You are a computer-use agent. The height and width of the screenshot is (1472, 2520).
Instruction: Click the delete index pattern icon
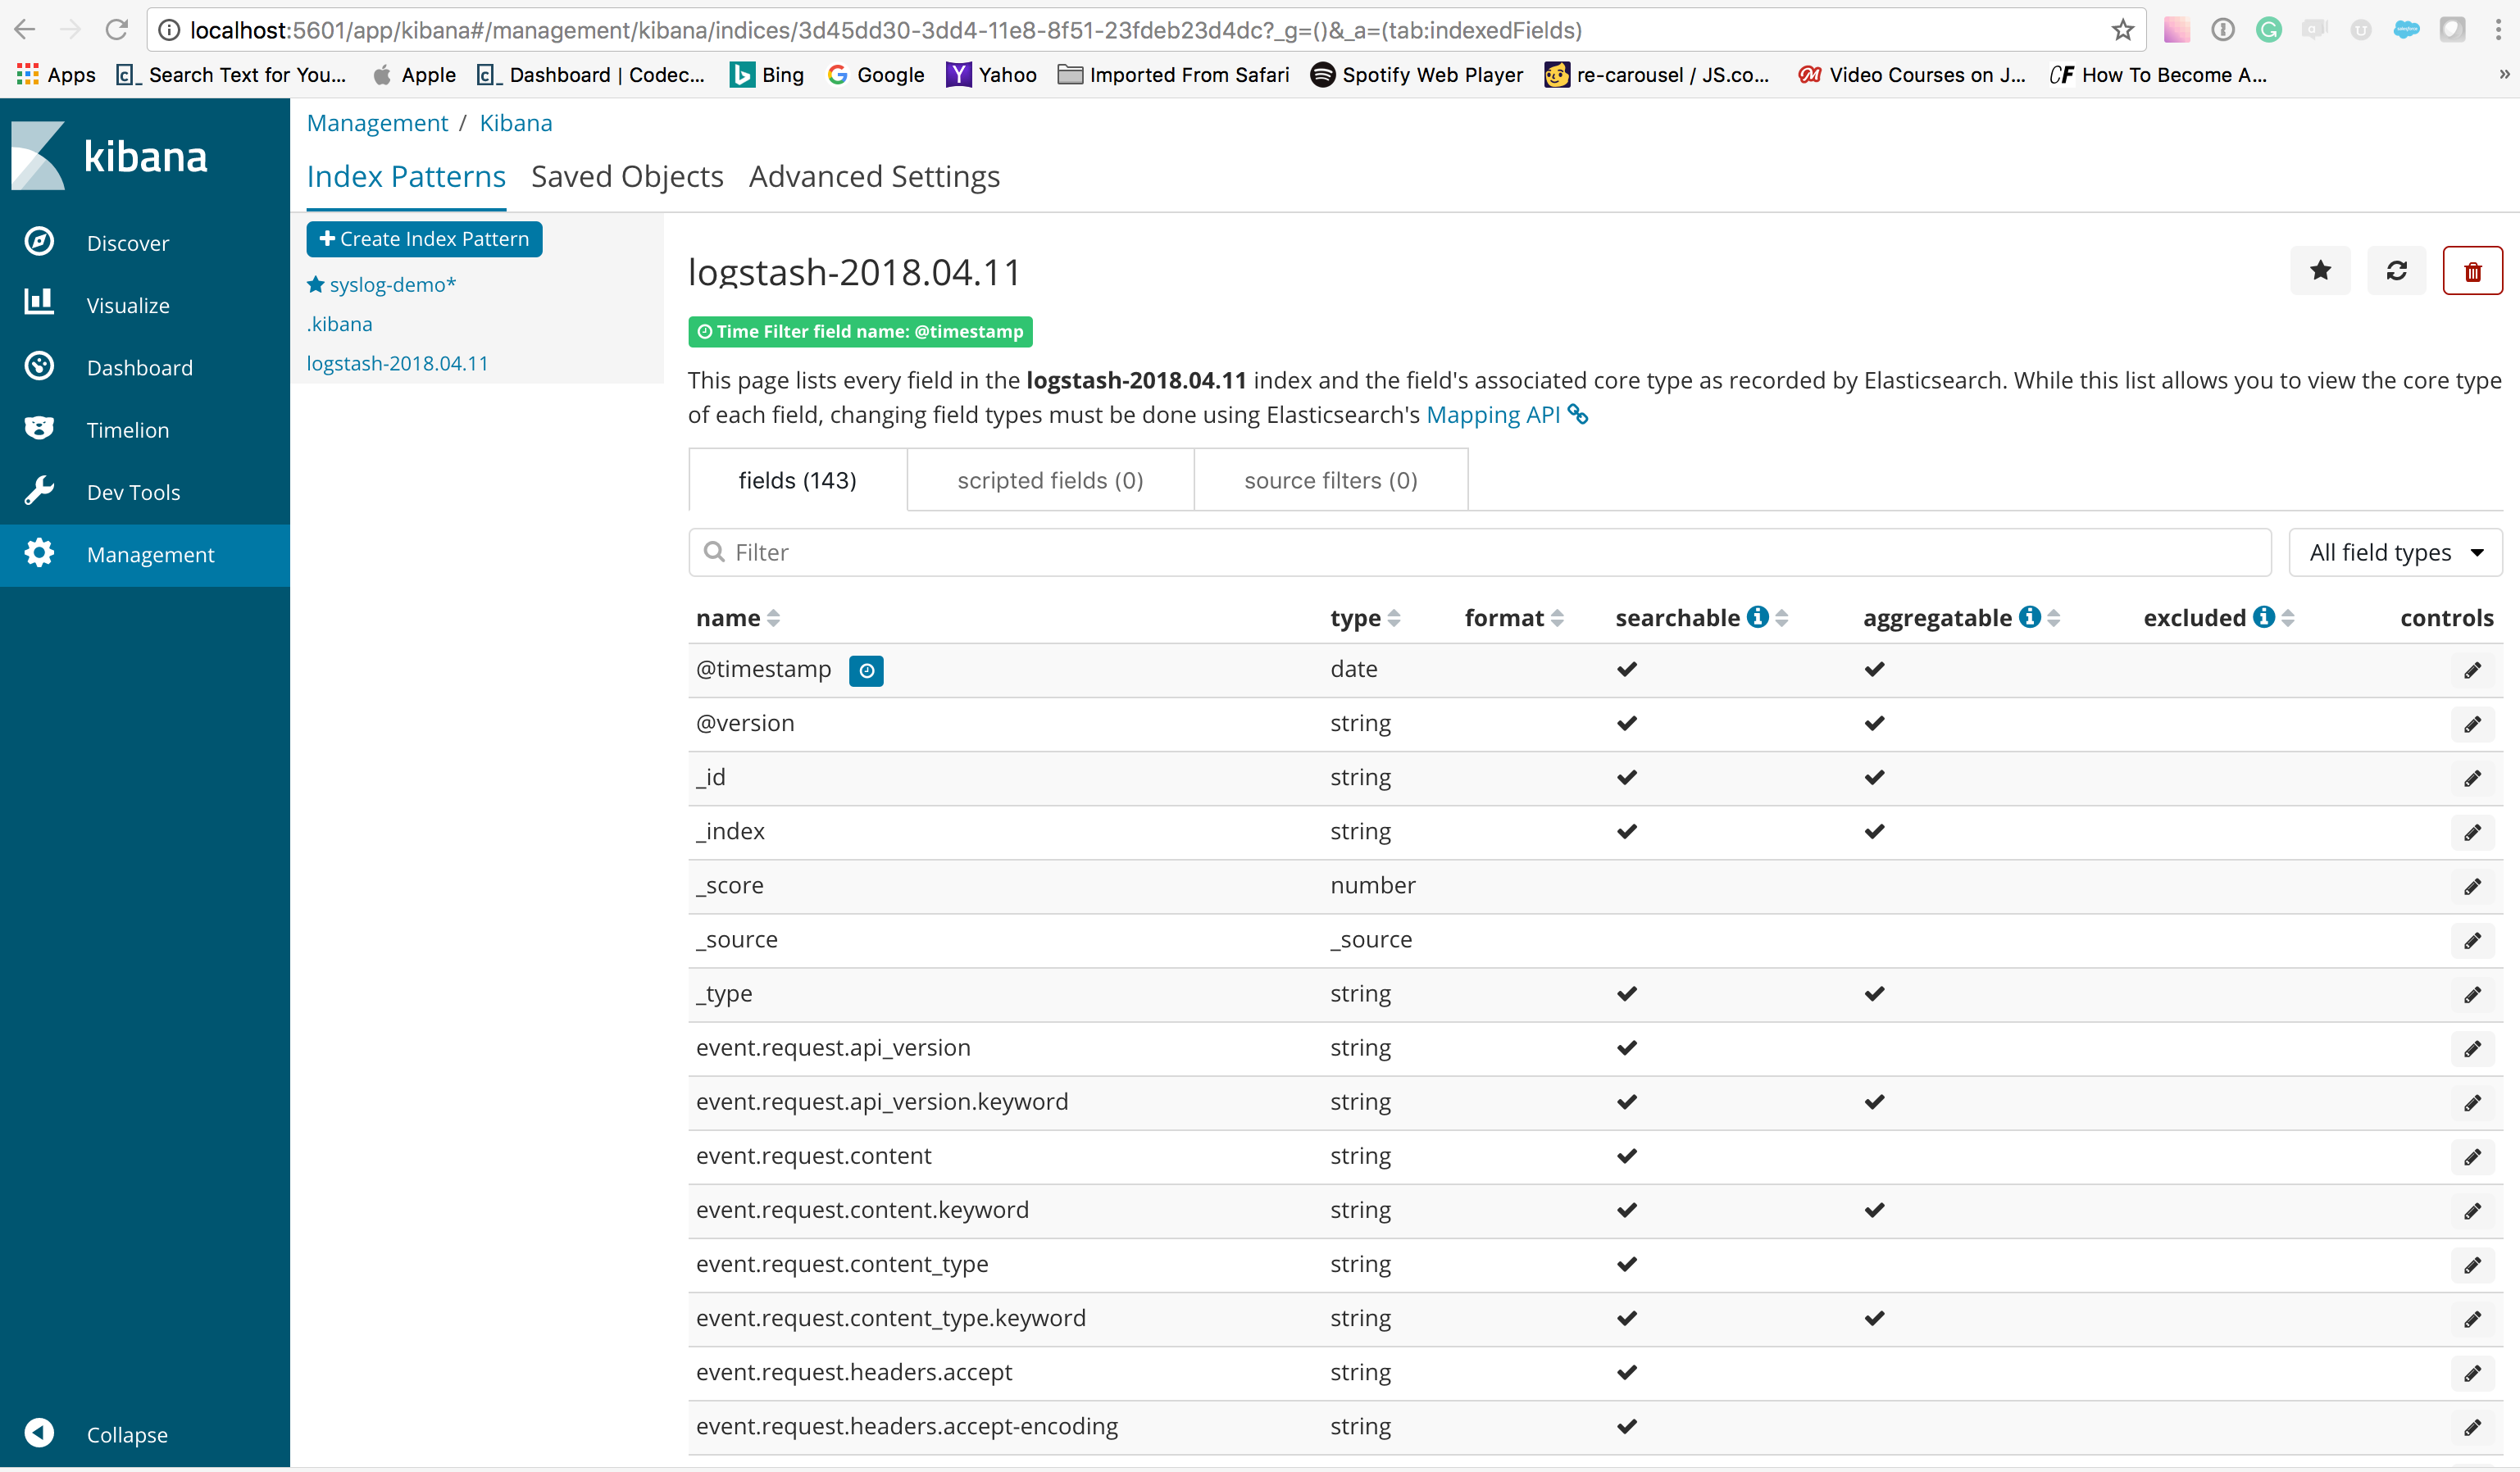2471,270
